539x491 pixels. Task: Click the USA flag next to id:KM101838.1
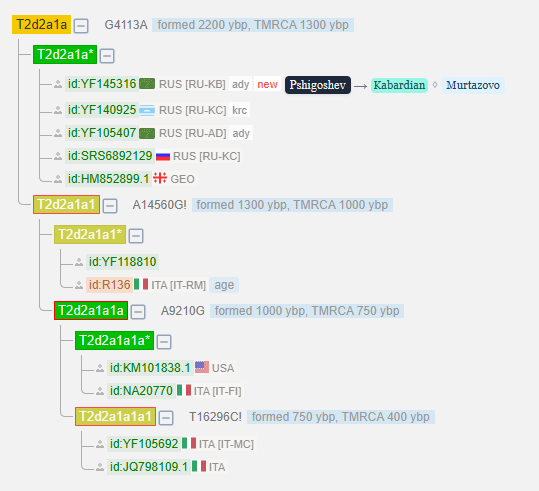[202, 367]
